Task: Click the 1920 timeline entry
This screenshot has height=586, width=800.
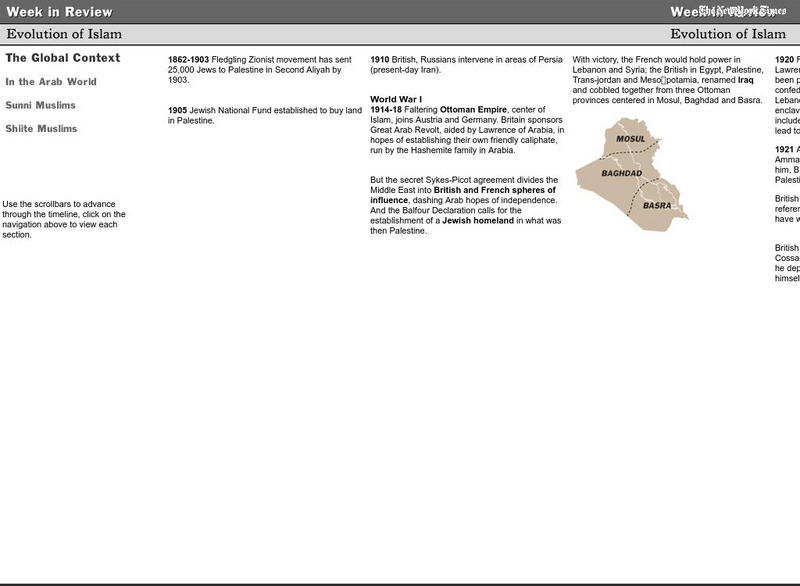Action: 787,95
